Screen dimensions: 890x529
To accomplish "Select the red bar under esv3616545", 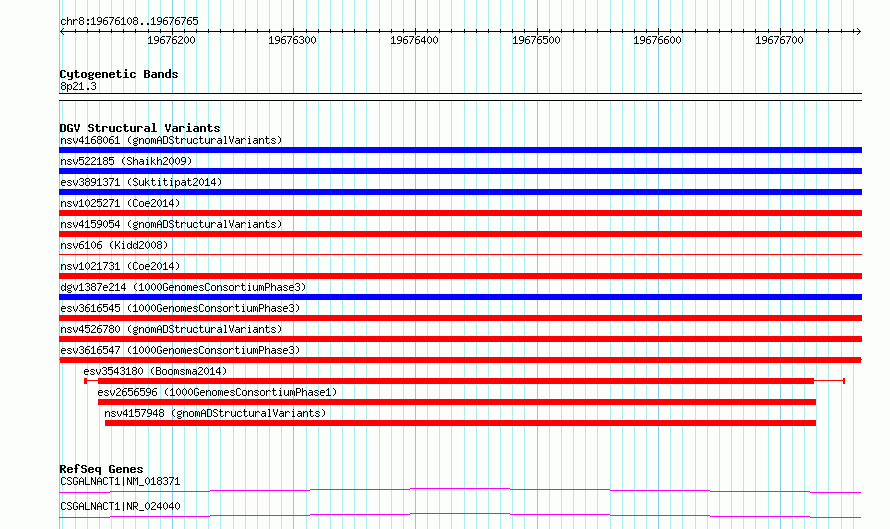I will click(x=460, y=318).
